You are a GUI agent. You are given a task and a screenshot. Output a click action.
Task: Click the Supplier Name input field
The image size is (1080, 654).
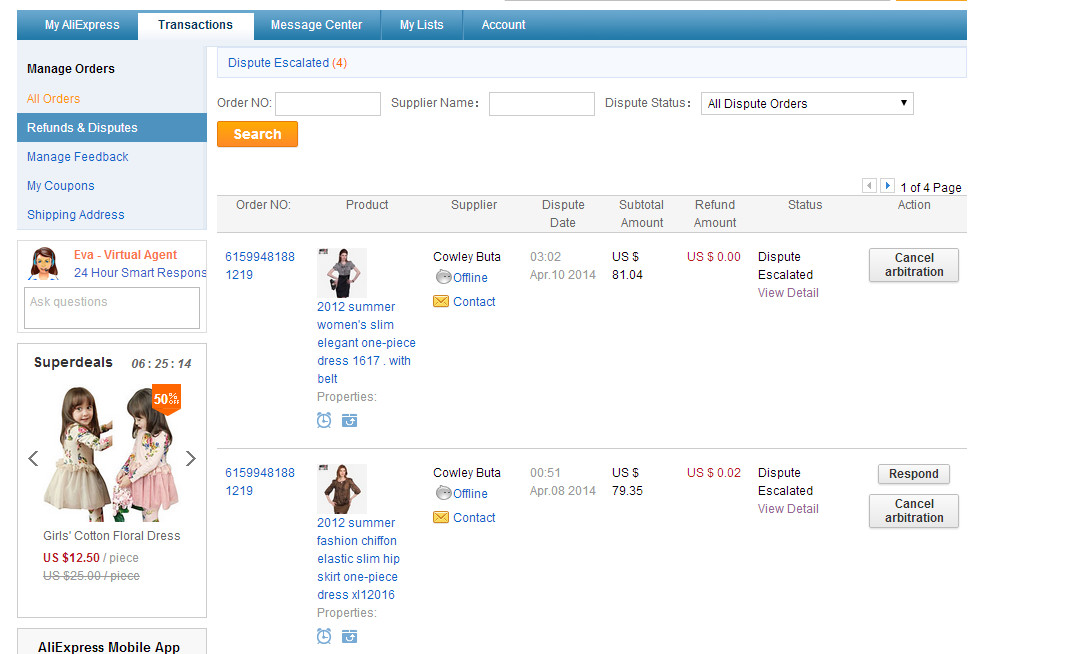tap(541, 104)
